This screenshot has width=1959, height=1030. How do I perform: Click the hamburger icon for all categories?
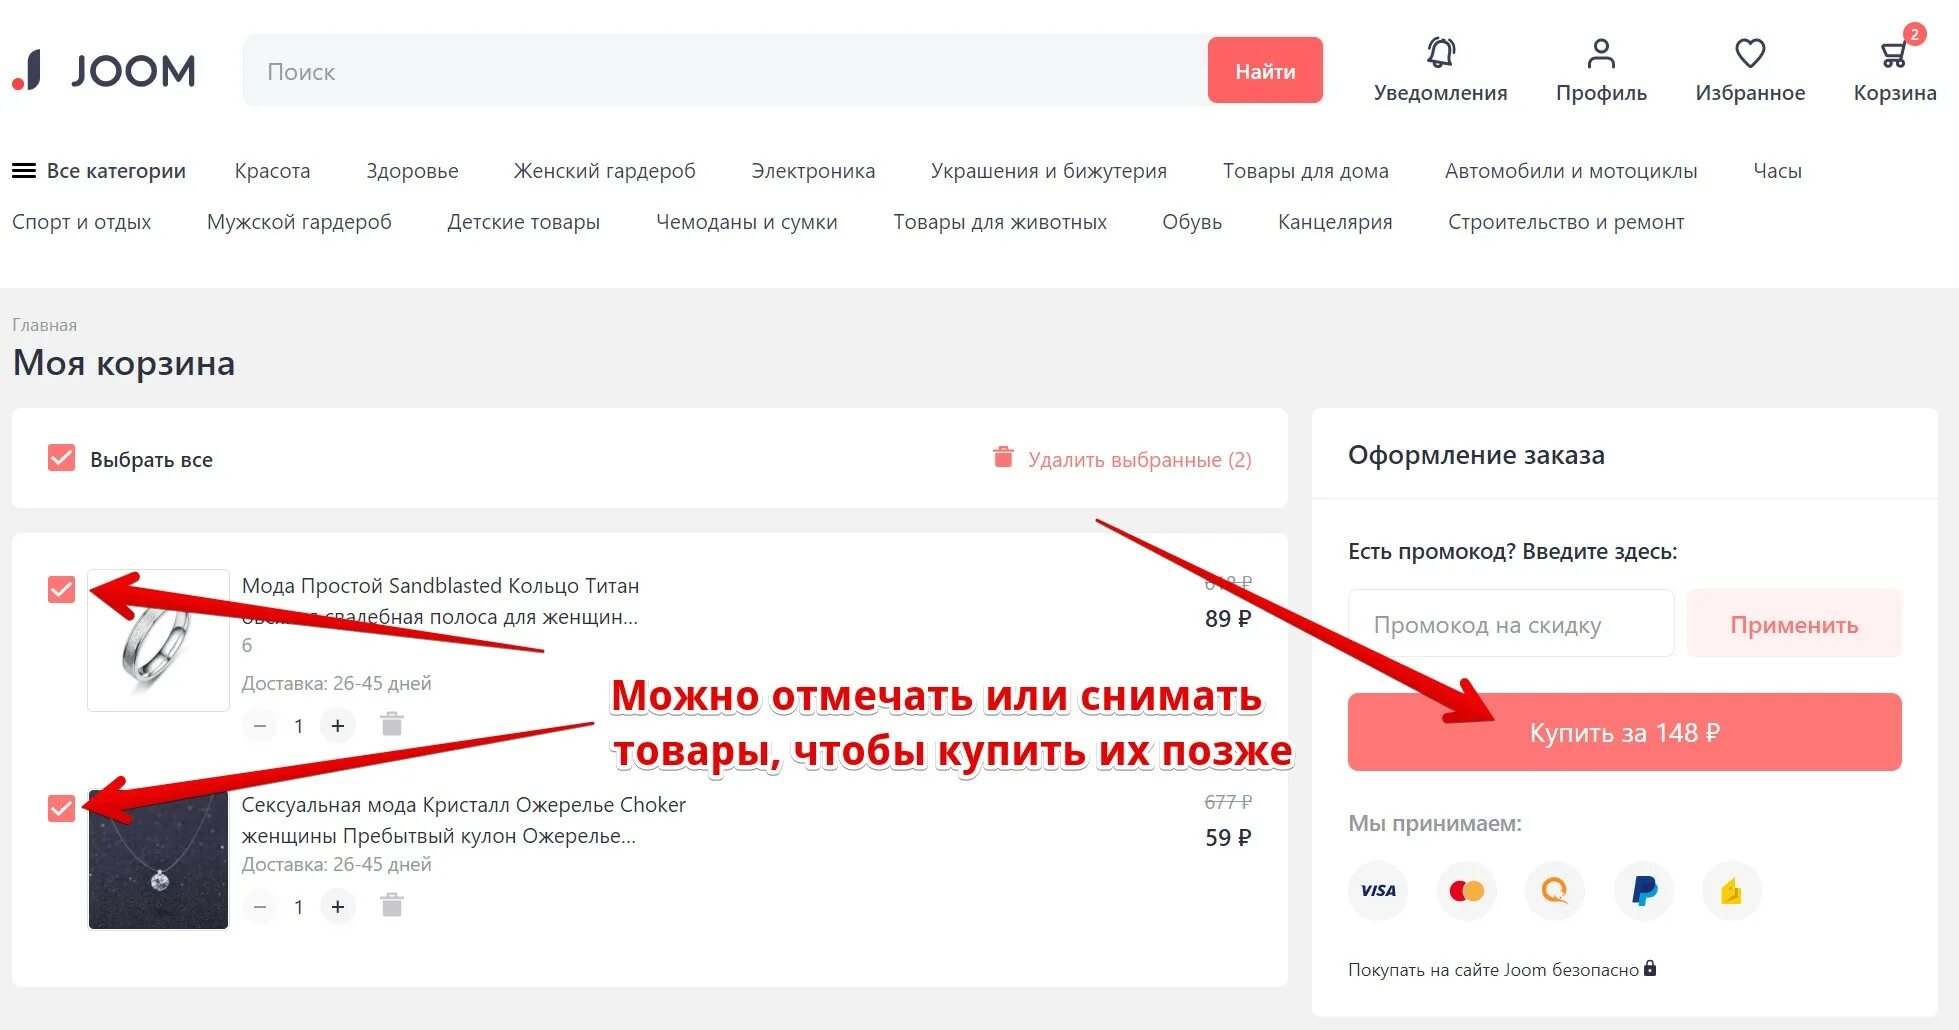pos(24,171)
